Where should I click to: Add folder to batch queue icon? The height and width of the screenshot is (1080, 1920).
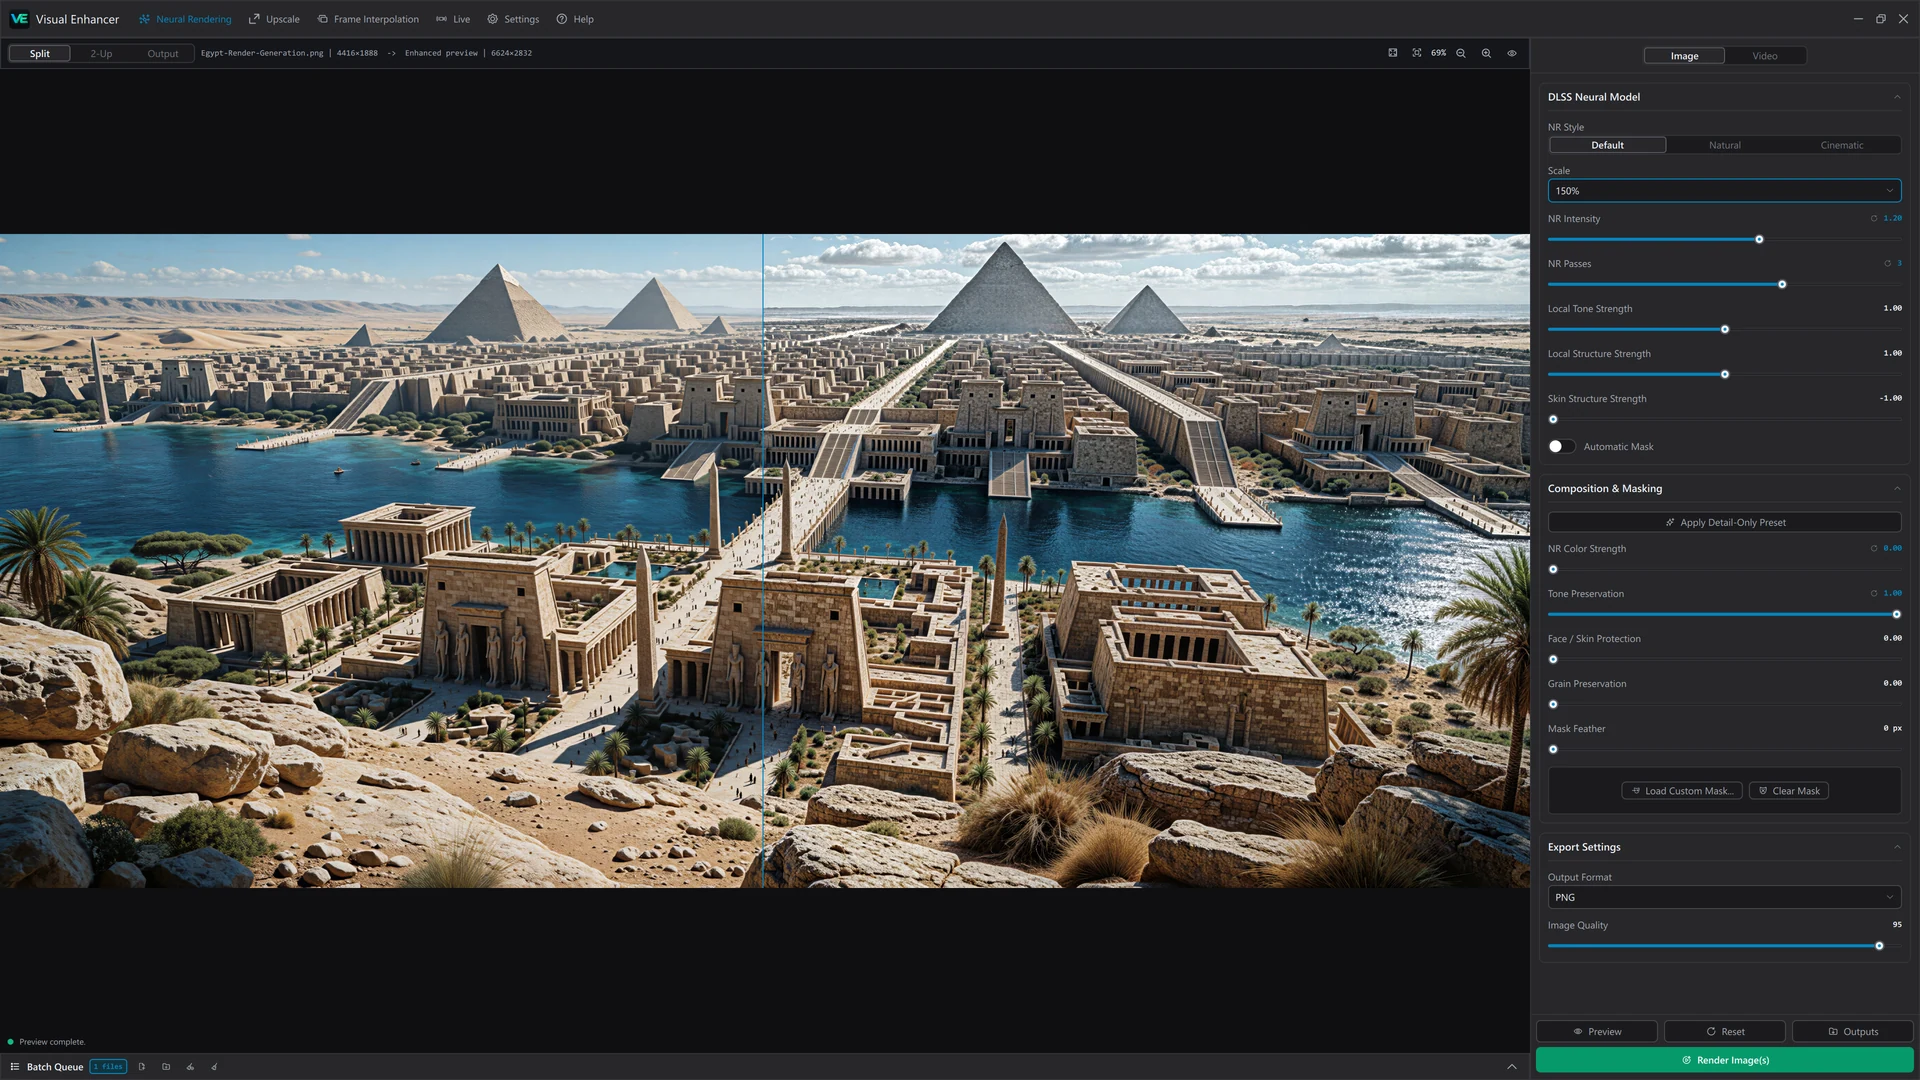coord(166,1067)
